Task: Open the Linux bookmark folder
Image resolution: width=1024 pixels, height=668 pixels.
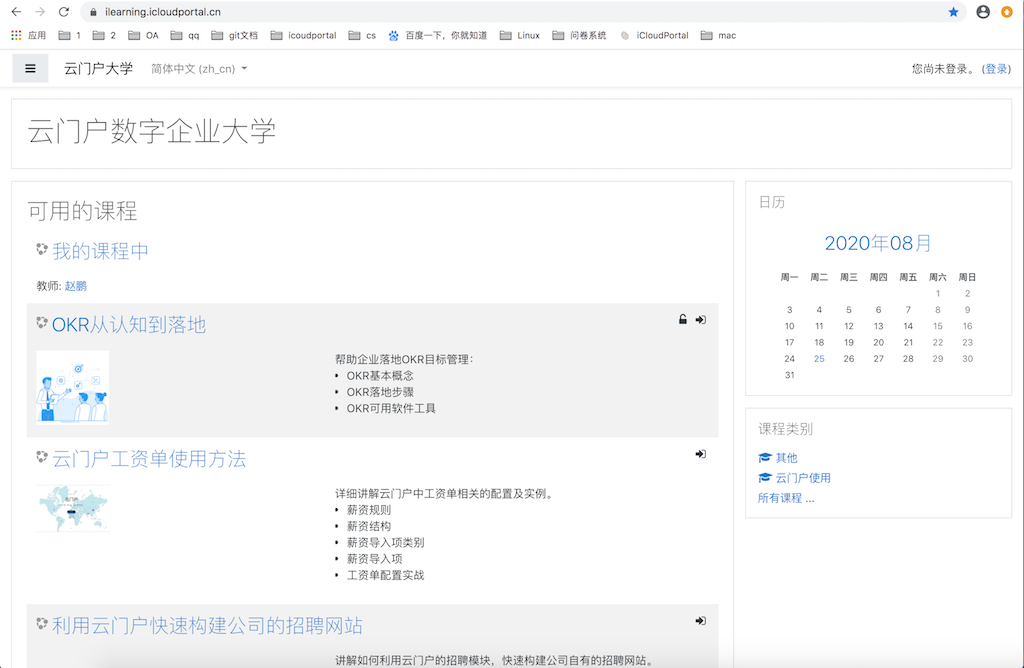Action: [520, 35]
